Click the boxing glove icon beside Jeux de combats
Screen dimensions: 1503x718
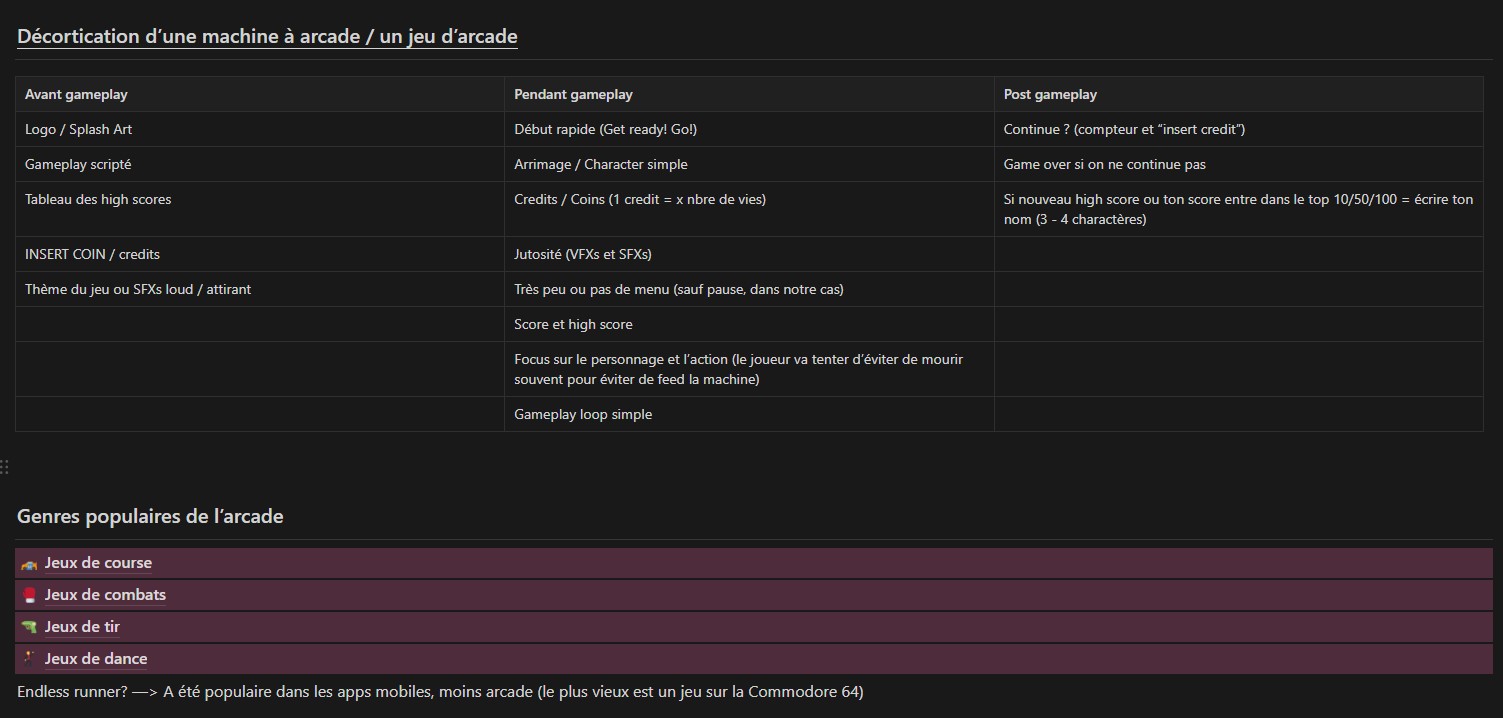(28, 595)
